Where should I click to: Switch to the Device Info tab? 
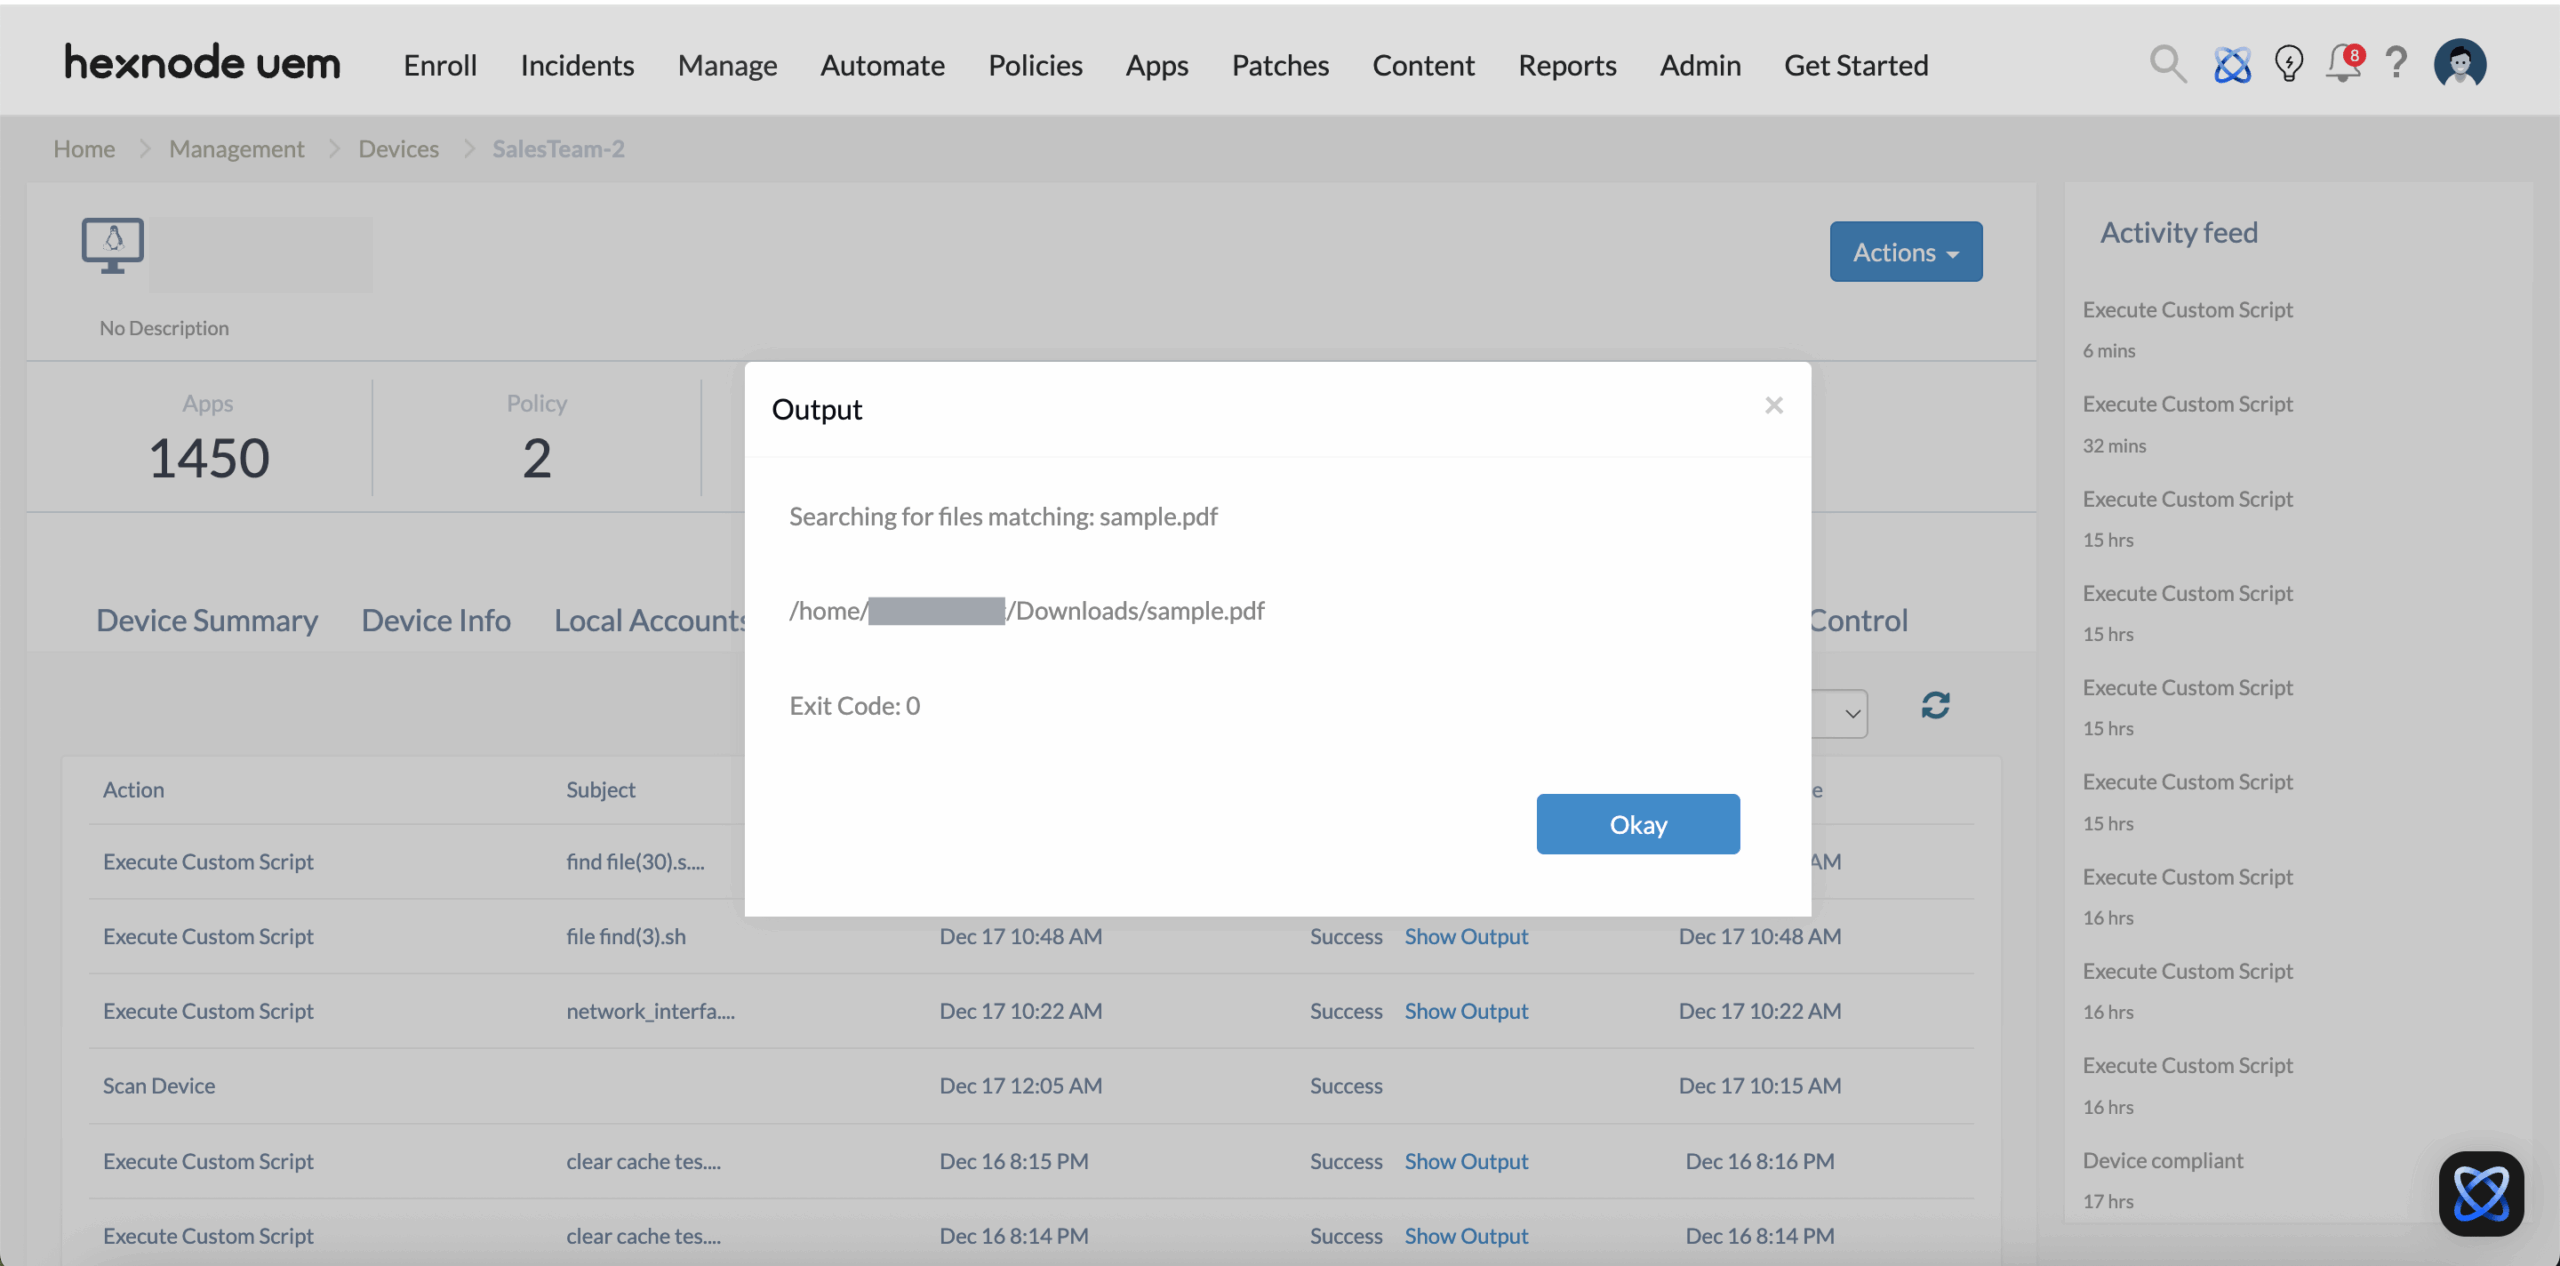coord(436,620)
